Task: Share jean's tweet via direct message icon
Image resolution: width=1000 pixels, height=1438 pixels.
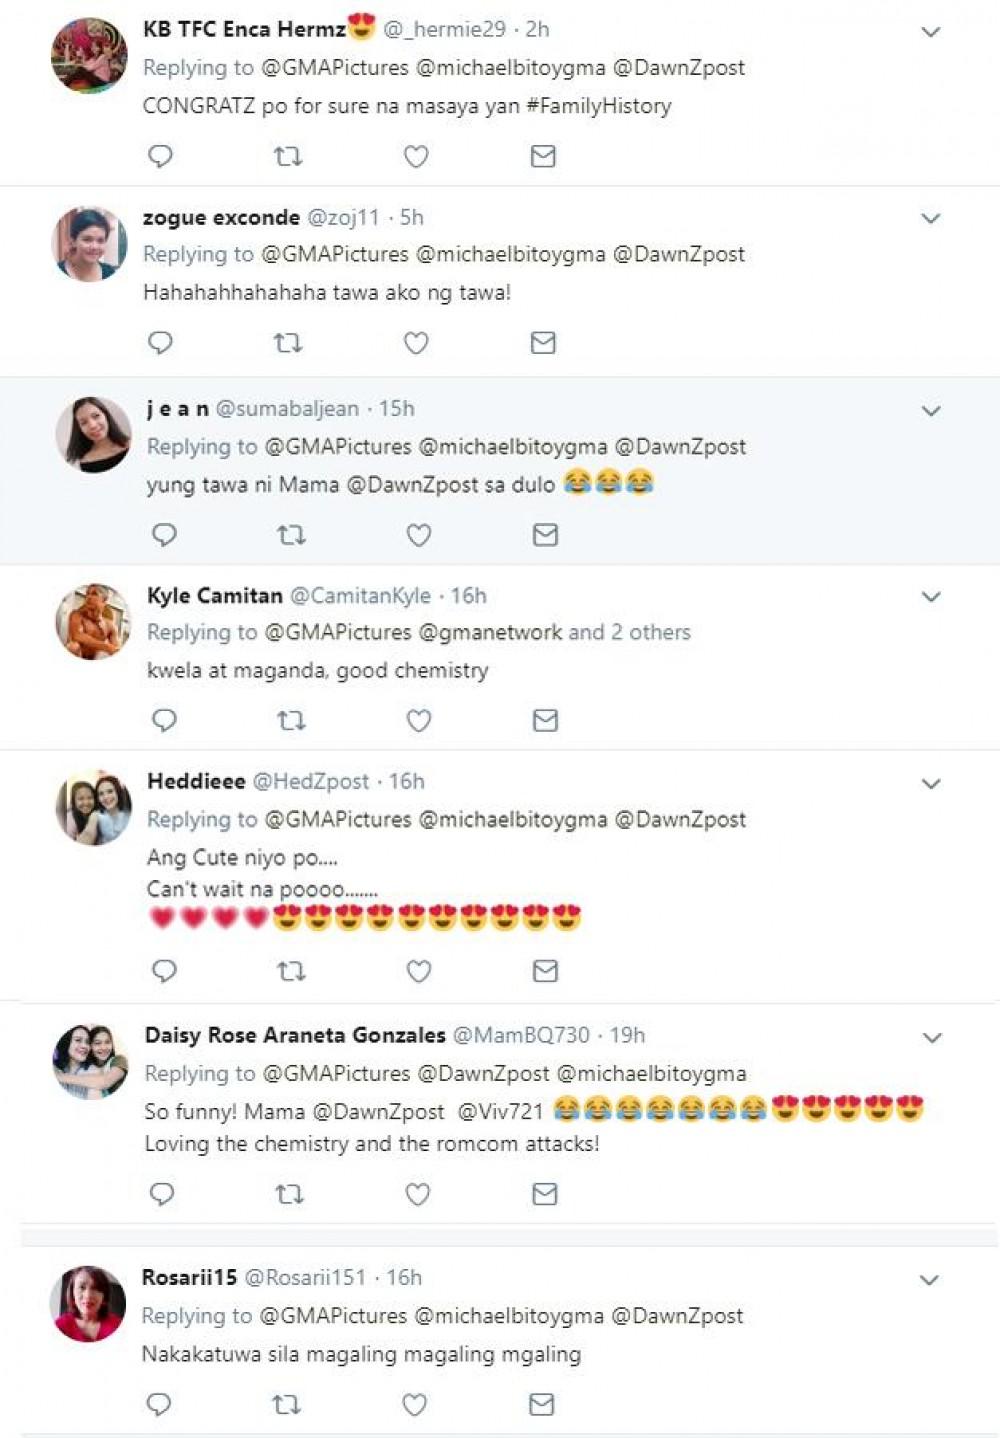Action: pyautogui.click(x=545, y=535)
